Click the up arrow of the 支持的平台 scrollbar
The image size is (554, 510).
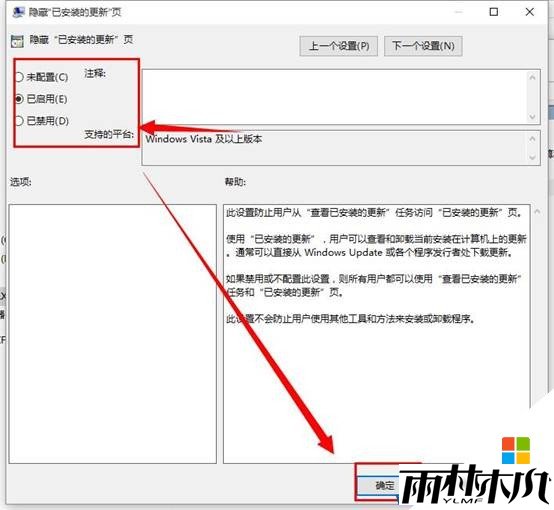tap(532, 139)
